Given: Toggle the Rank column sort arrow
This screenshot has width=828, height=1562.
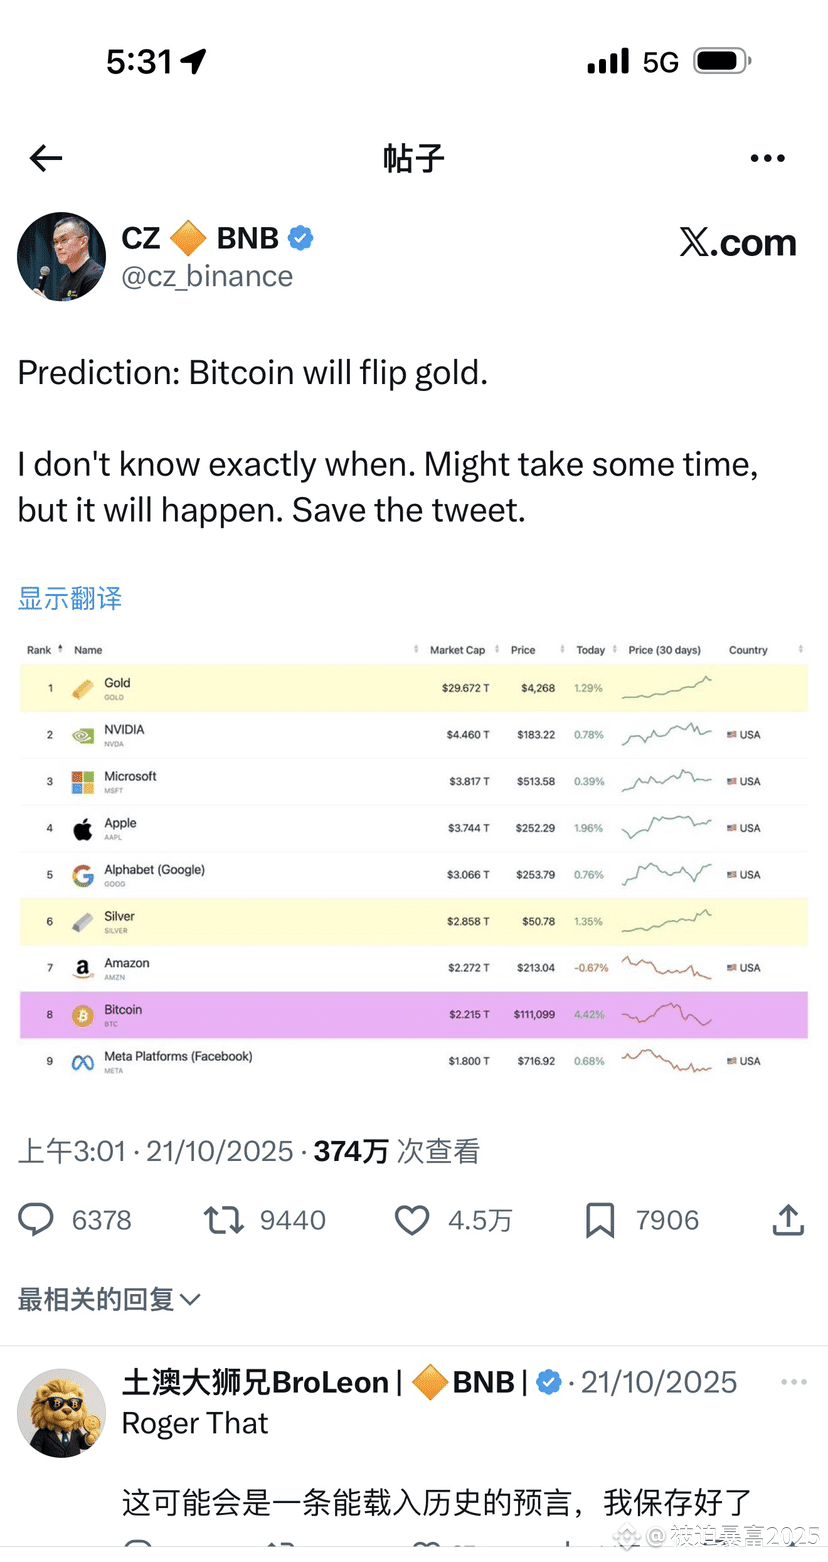Looking at the screenshot, I should (62, 649).
